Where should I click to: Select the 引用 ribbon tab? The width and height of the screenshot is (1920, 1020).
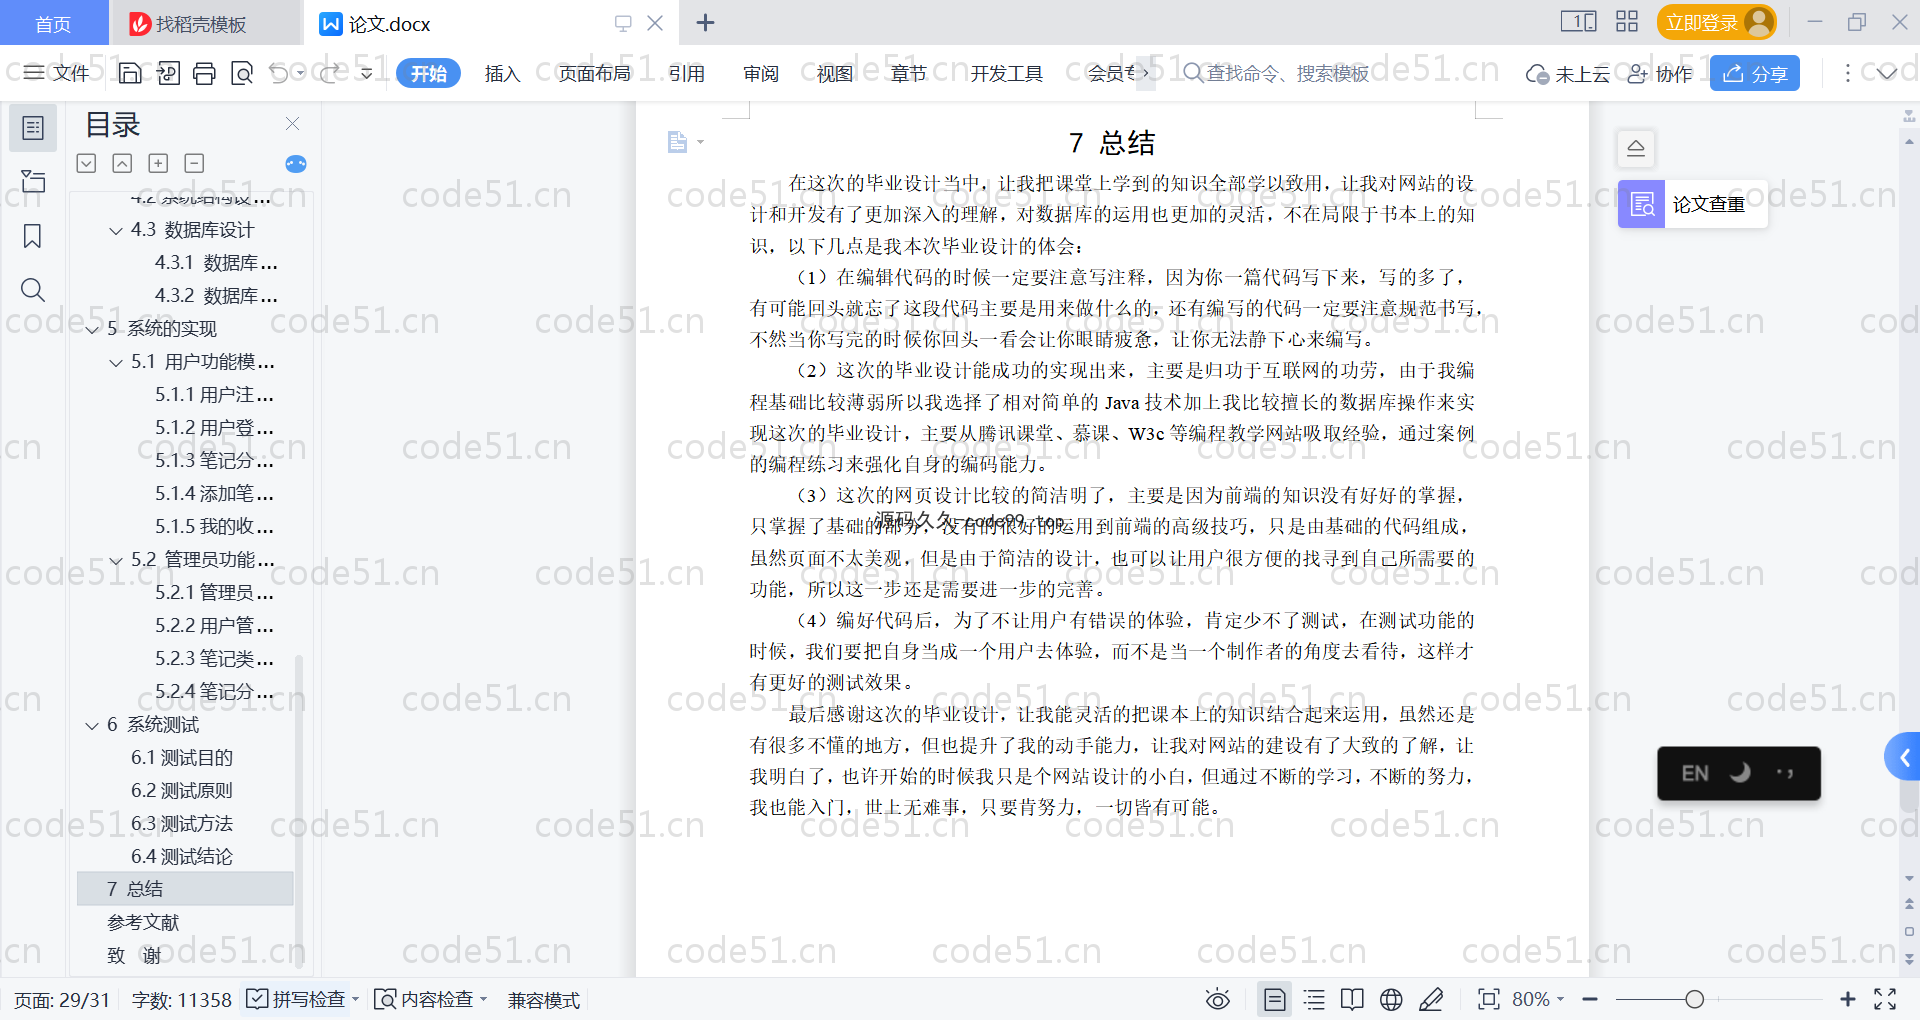tap(686, 73)
